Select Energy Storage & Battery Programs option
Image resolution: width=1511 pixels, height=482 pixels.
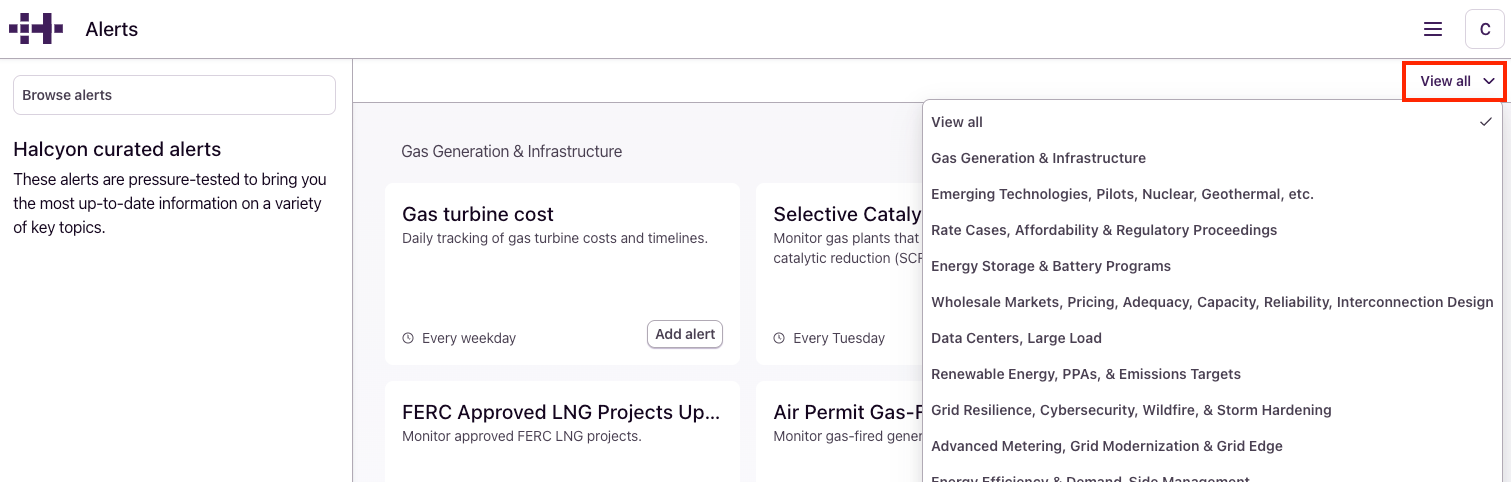[1212, 266]
